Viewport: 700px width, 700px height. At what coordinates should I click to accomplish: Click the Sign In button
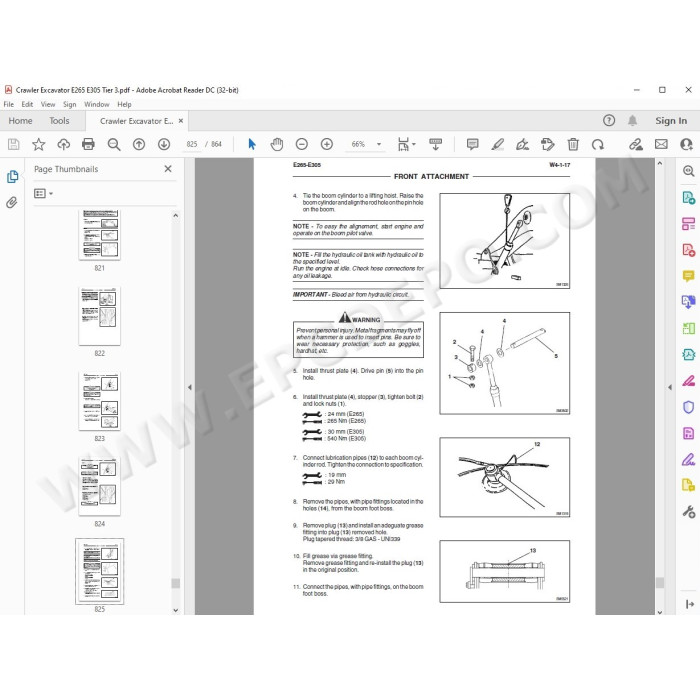[671, 121]
